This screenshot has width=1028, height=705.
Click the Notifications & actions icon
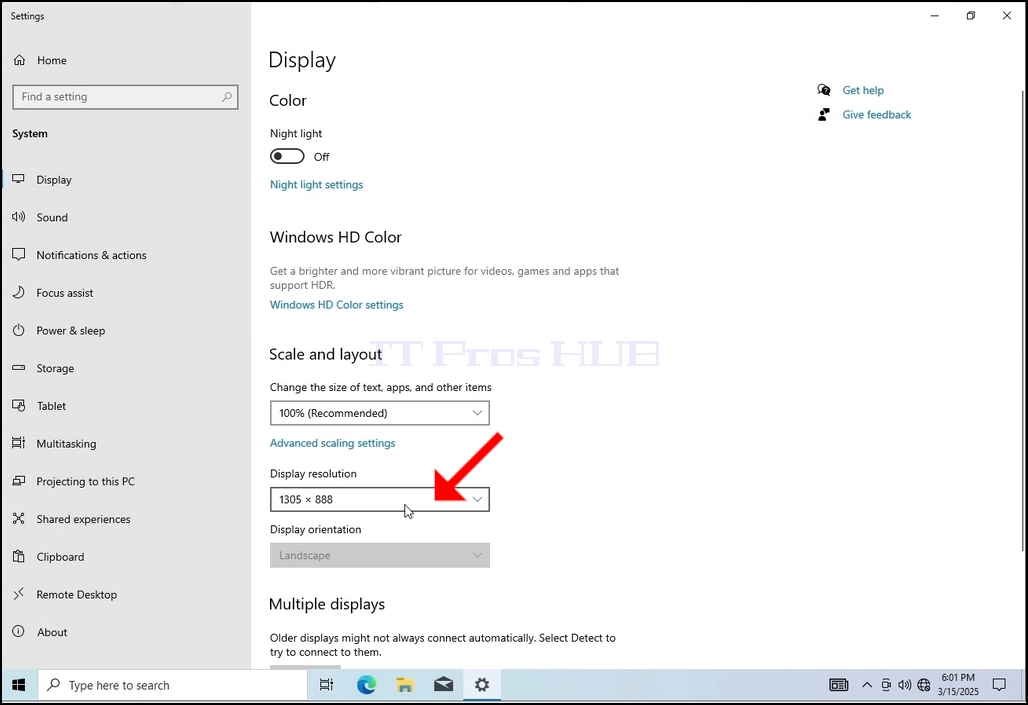(x=18, y=254)
